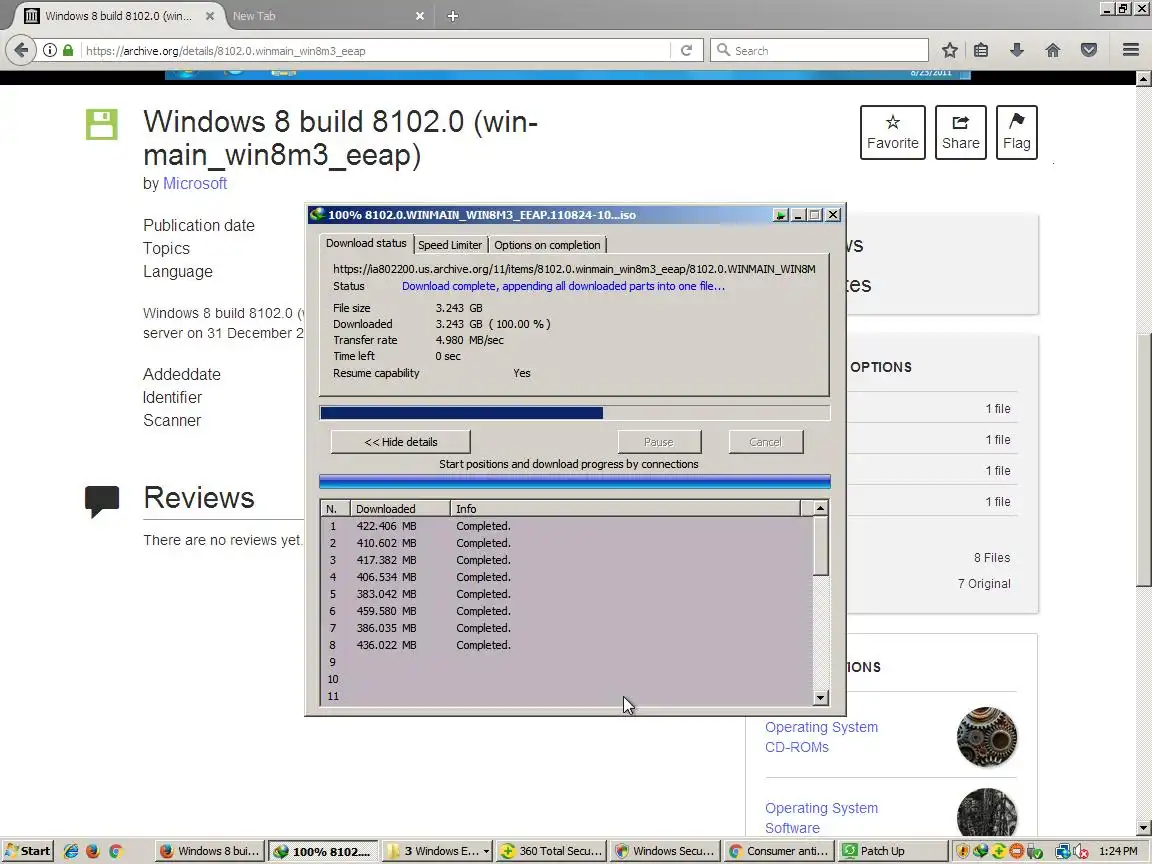Select connection row with 459.580 MB
The width and height of the screenshot is (1152, 864).
[567, 611]
